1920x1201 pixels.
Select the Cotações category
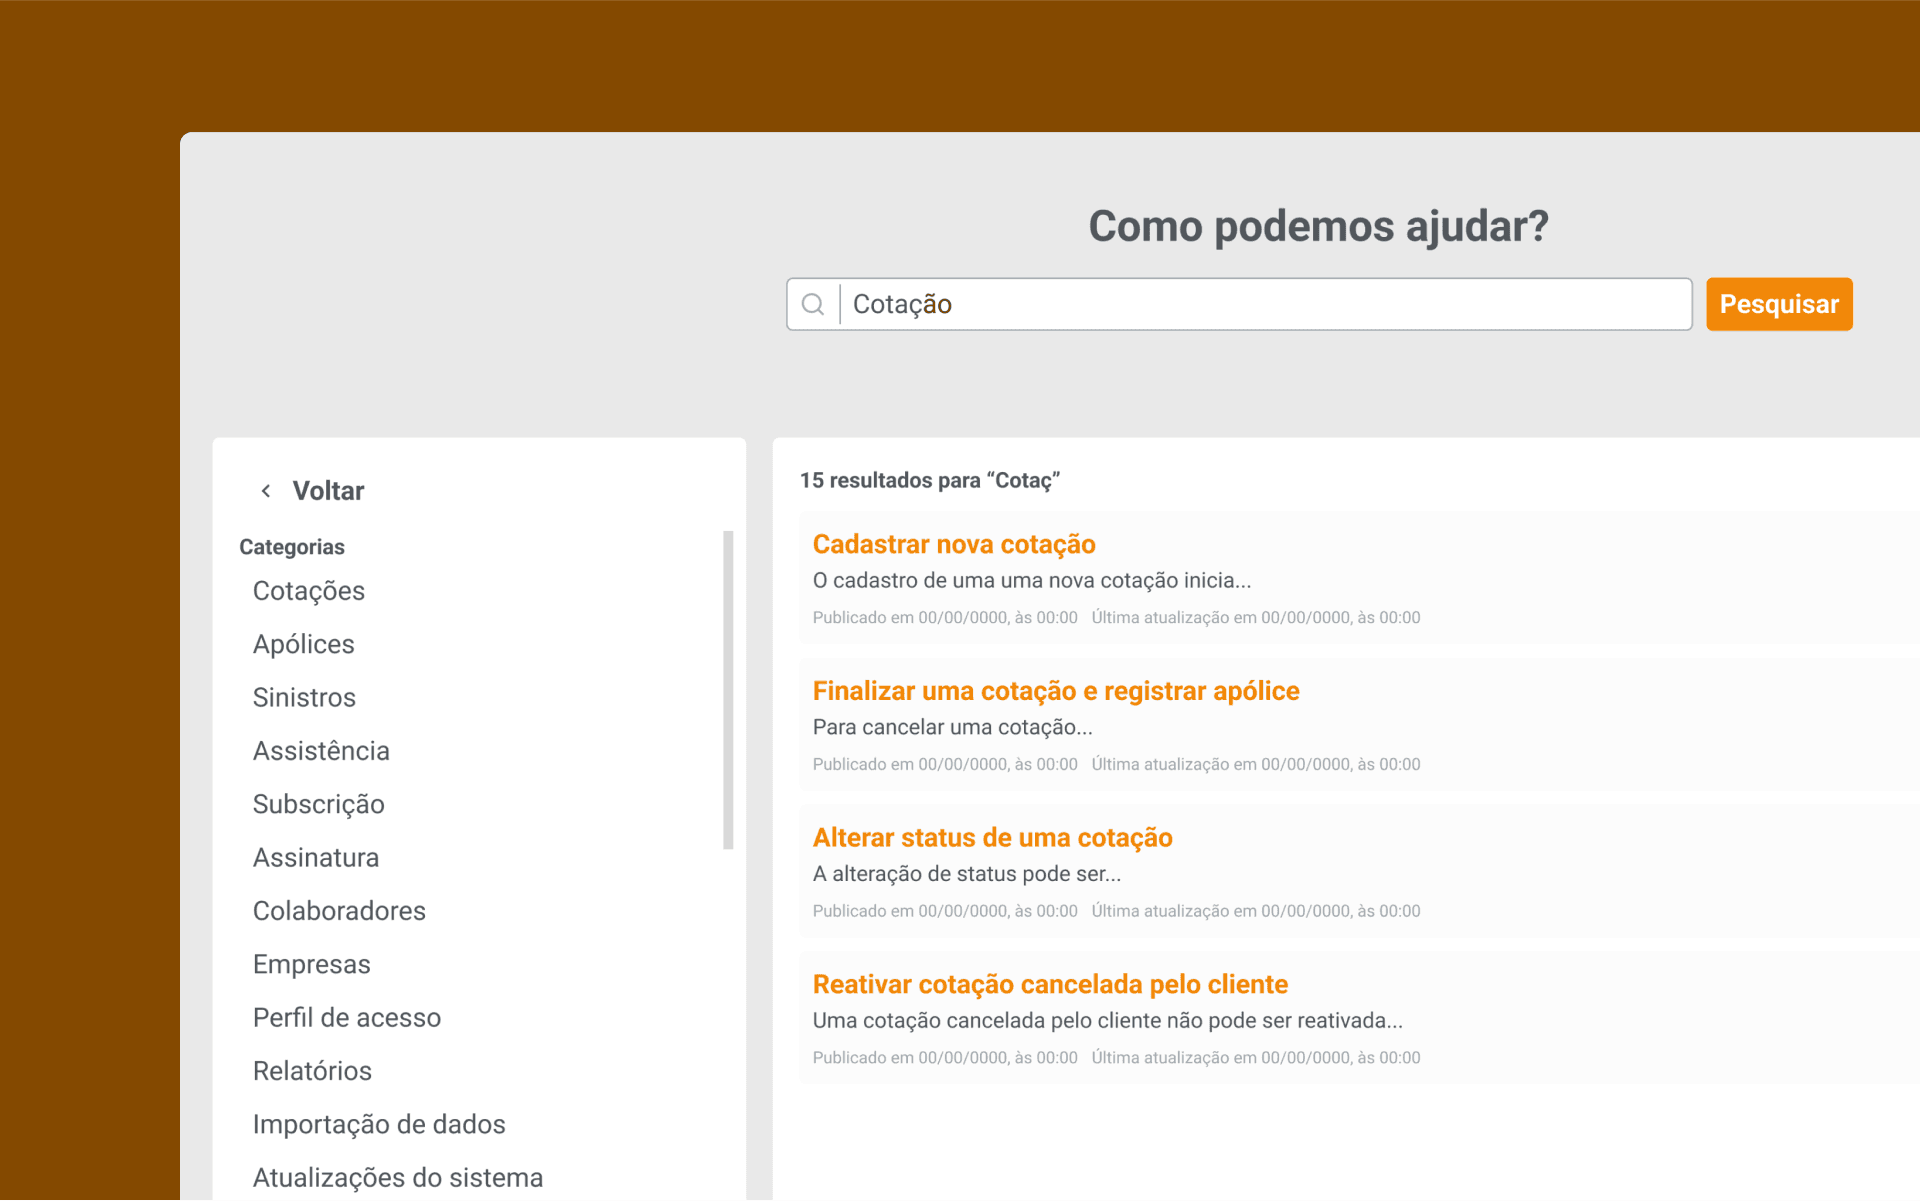click(x=309, y=591)
